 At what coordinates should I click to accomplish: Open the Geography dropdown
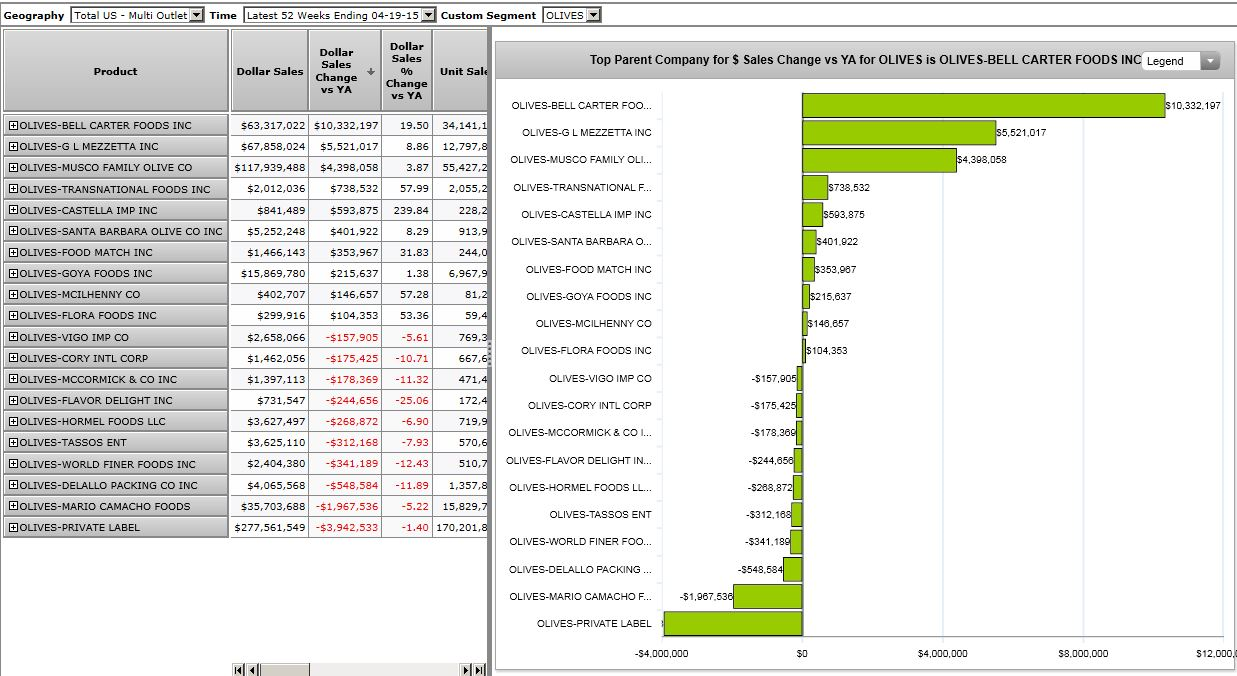(x=196, y=15)
